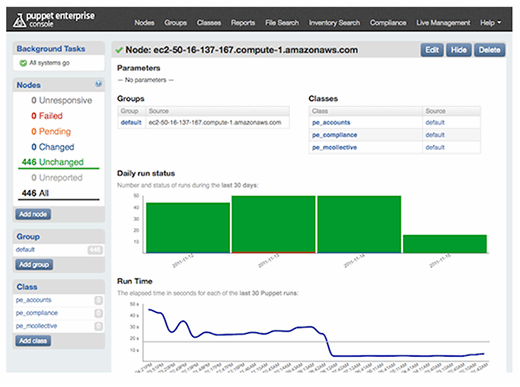Open the Group sidebar heading link
The image size is (520, 387).
(28, 237)
